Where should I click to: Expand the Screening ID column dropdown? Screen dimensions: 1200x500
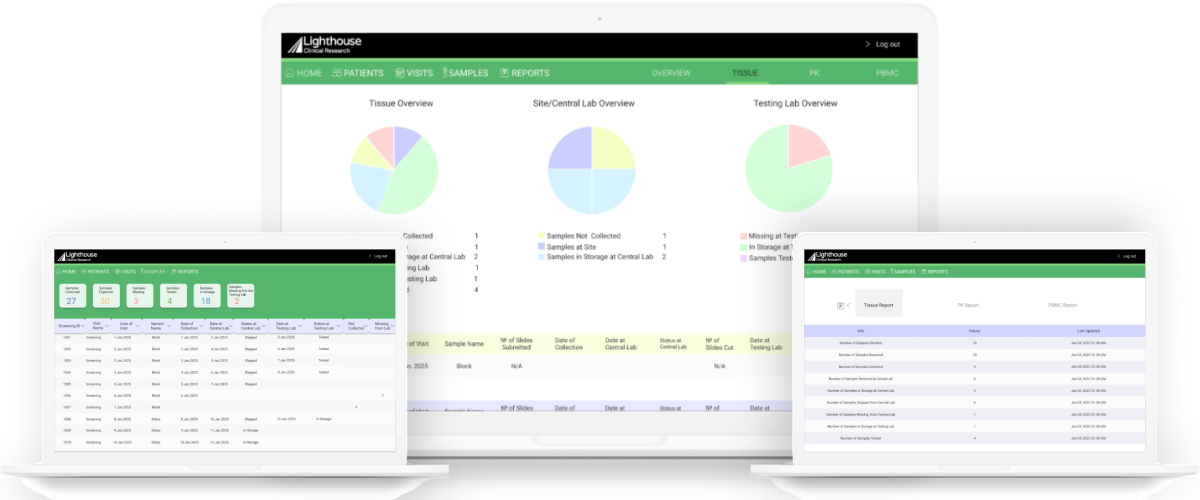tap(81, 325)
